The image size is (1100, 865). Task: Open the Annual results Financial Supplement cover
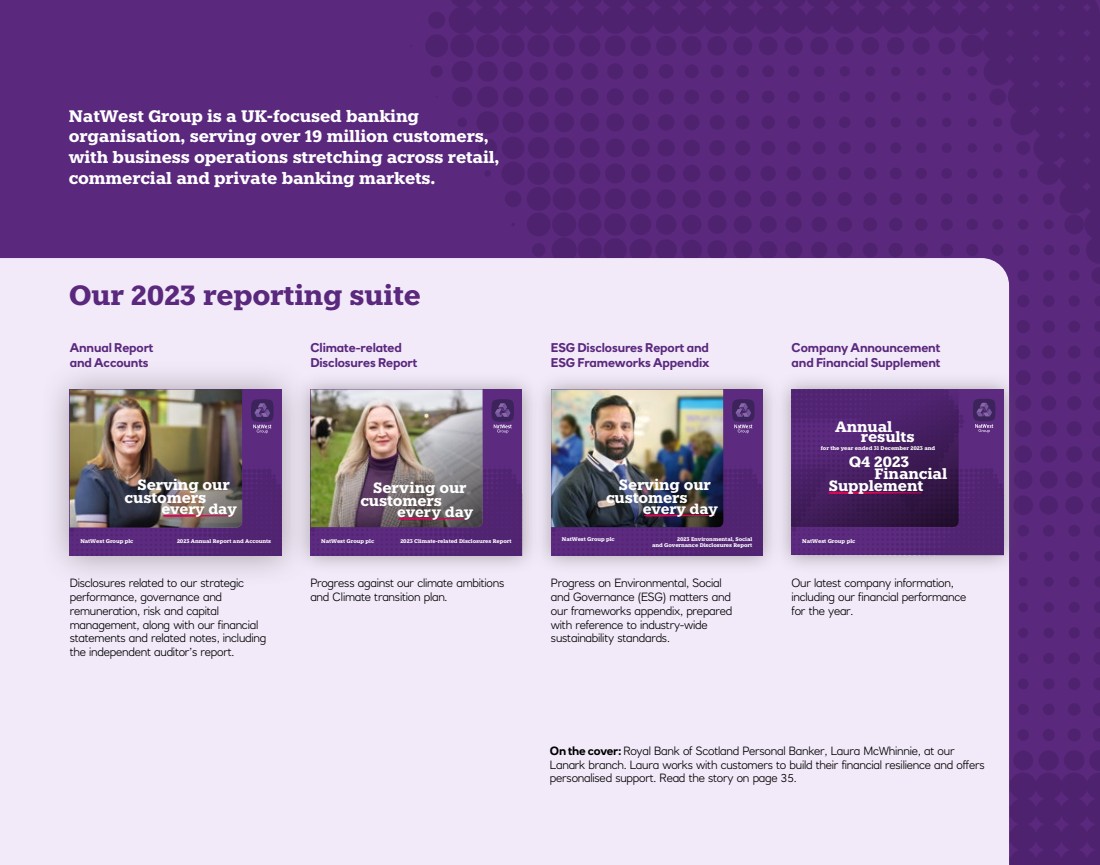pyautogui.click(x=897, y=472)
